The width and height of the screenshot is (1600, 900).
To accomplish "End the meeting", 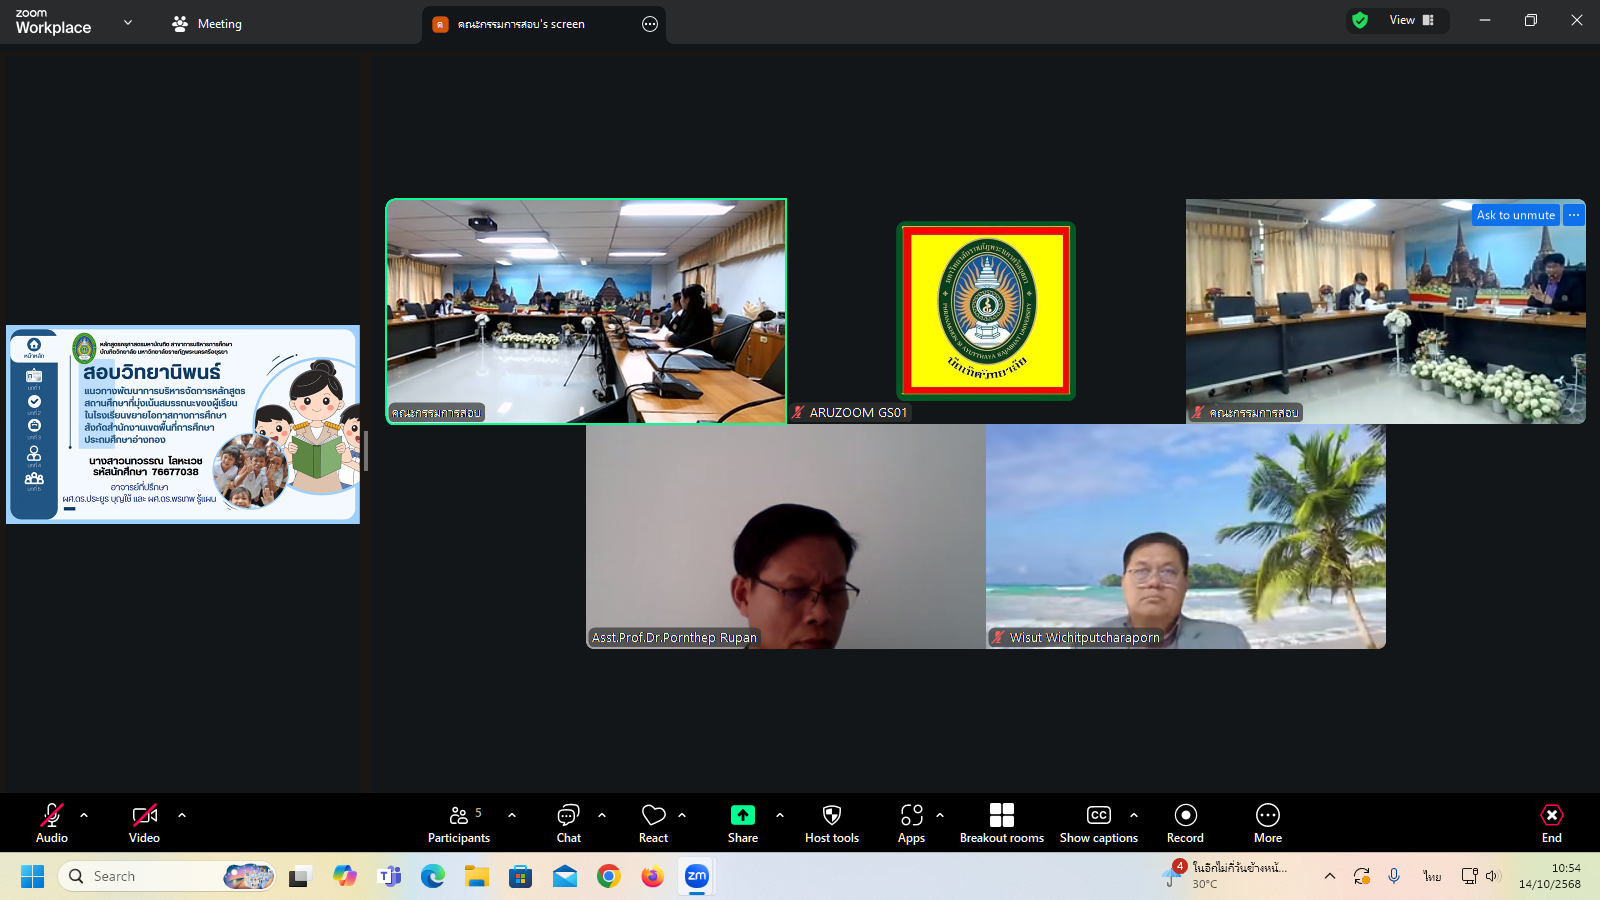I will pyautogui.click(x=1551, y=823).
